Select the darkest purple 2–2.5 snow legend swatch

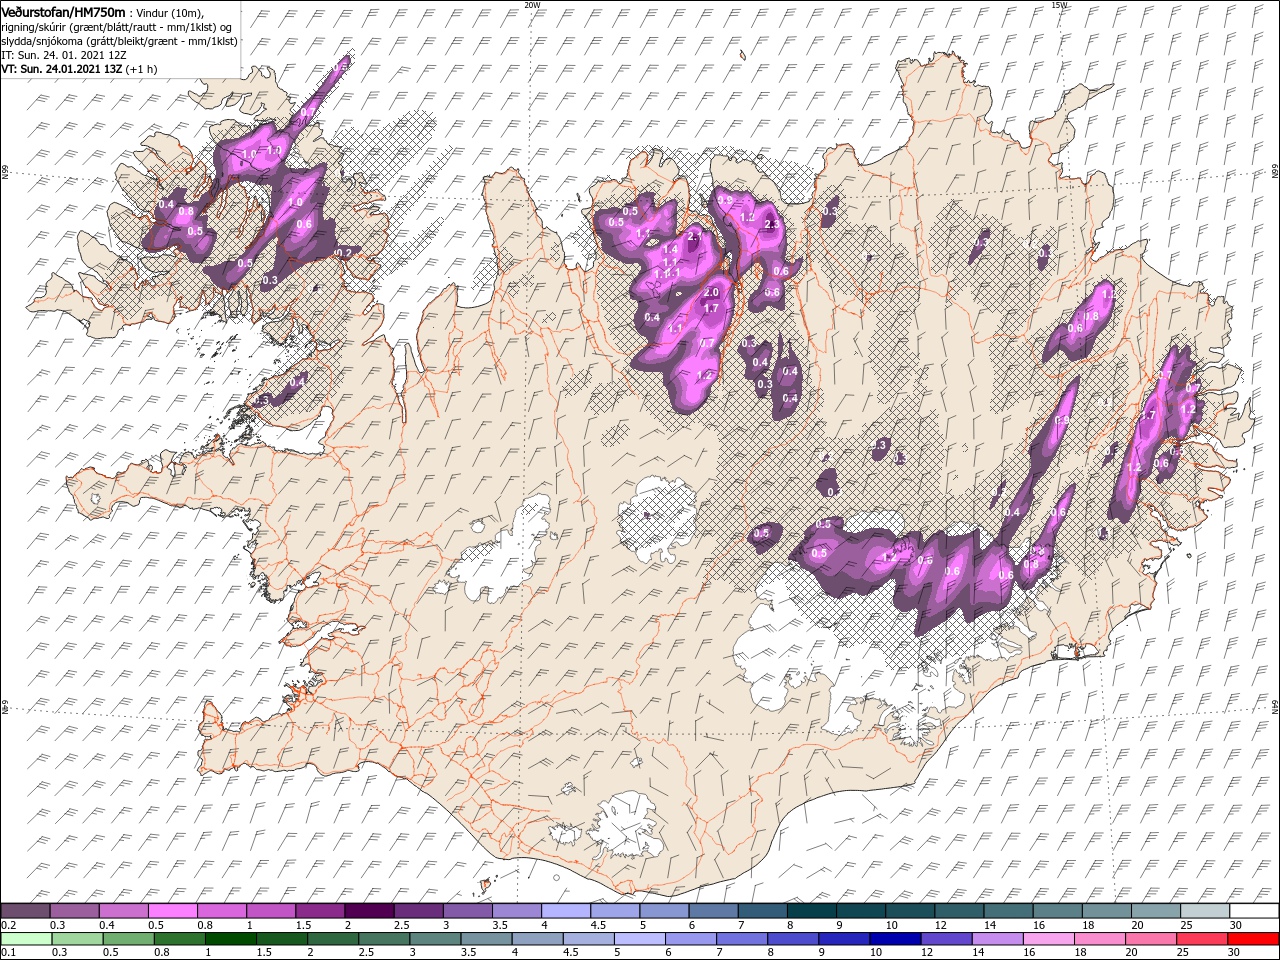[x=368, y=911]
